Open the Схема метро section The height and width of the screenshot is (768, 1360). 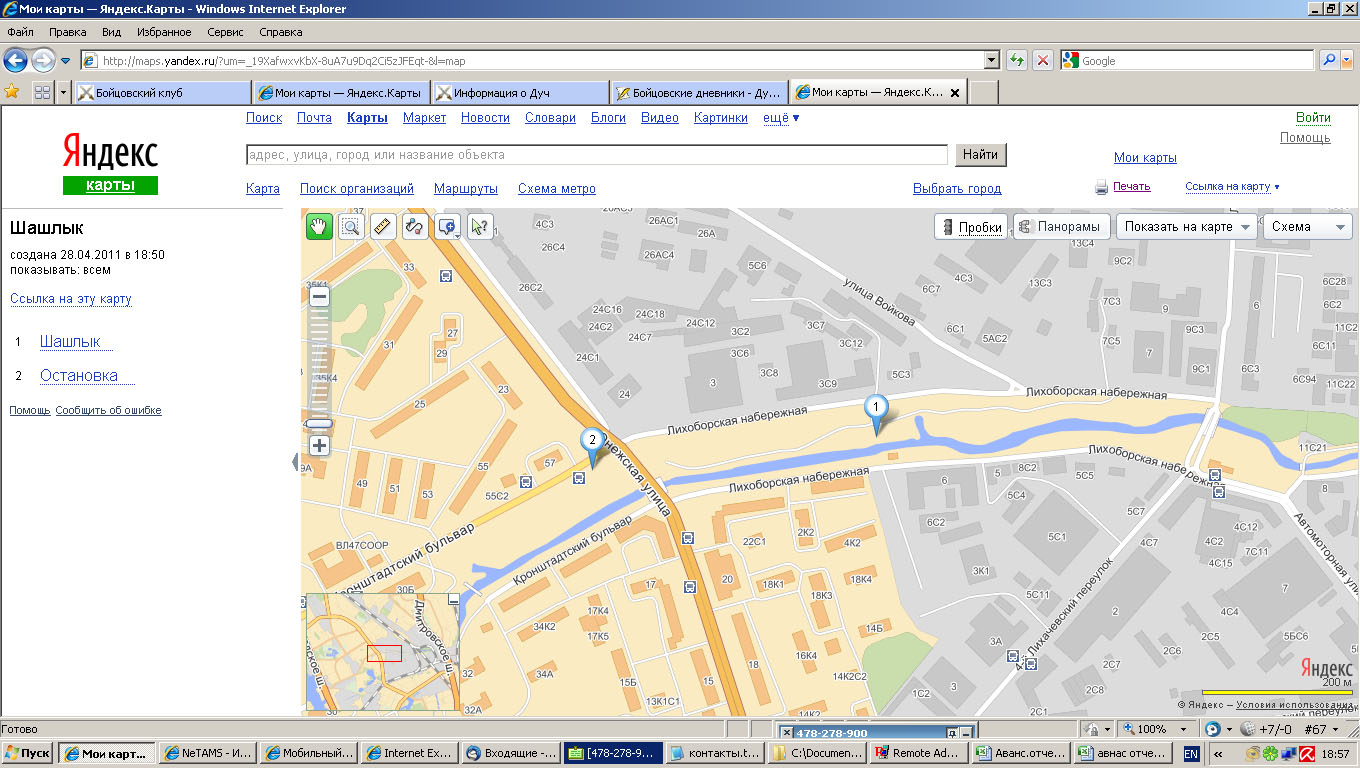click(557, 189)
